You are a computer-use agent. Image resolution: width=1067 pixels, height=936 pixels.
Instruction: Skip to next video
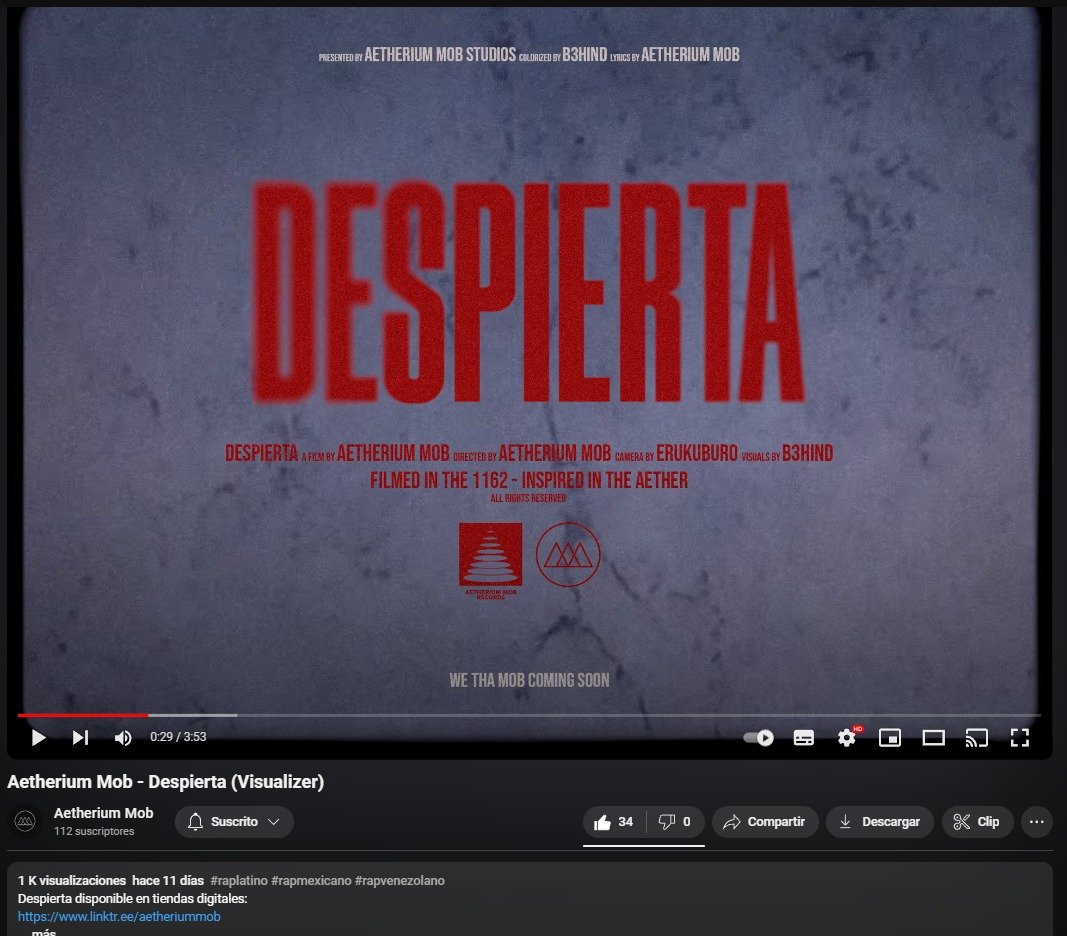tap(80, 737)
